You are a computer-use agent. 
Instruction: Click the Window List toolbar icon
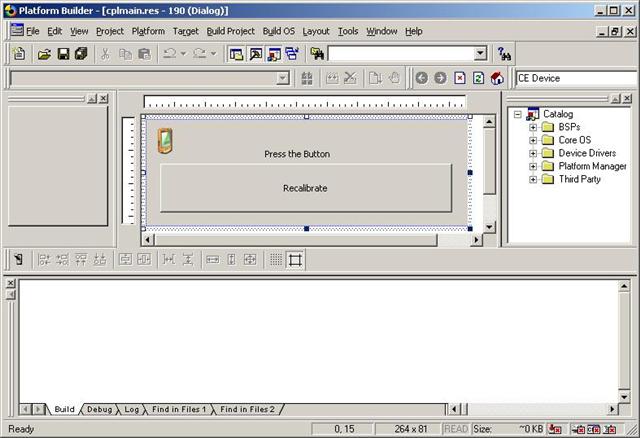[x=292, y=54]
